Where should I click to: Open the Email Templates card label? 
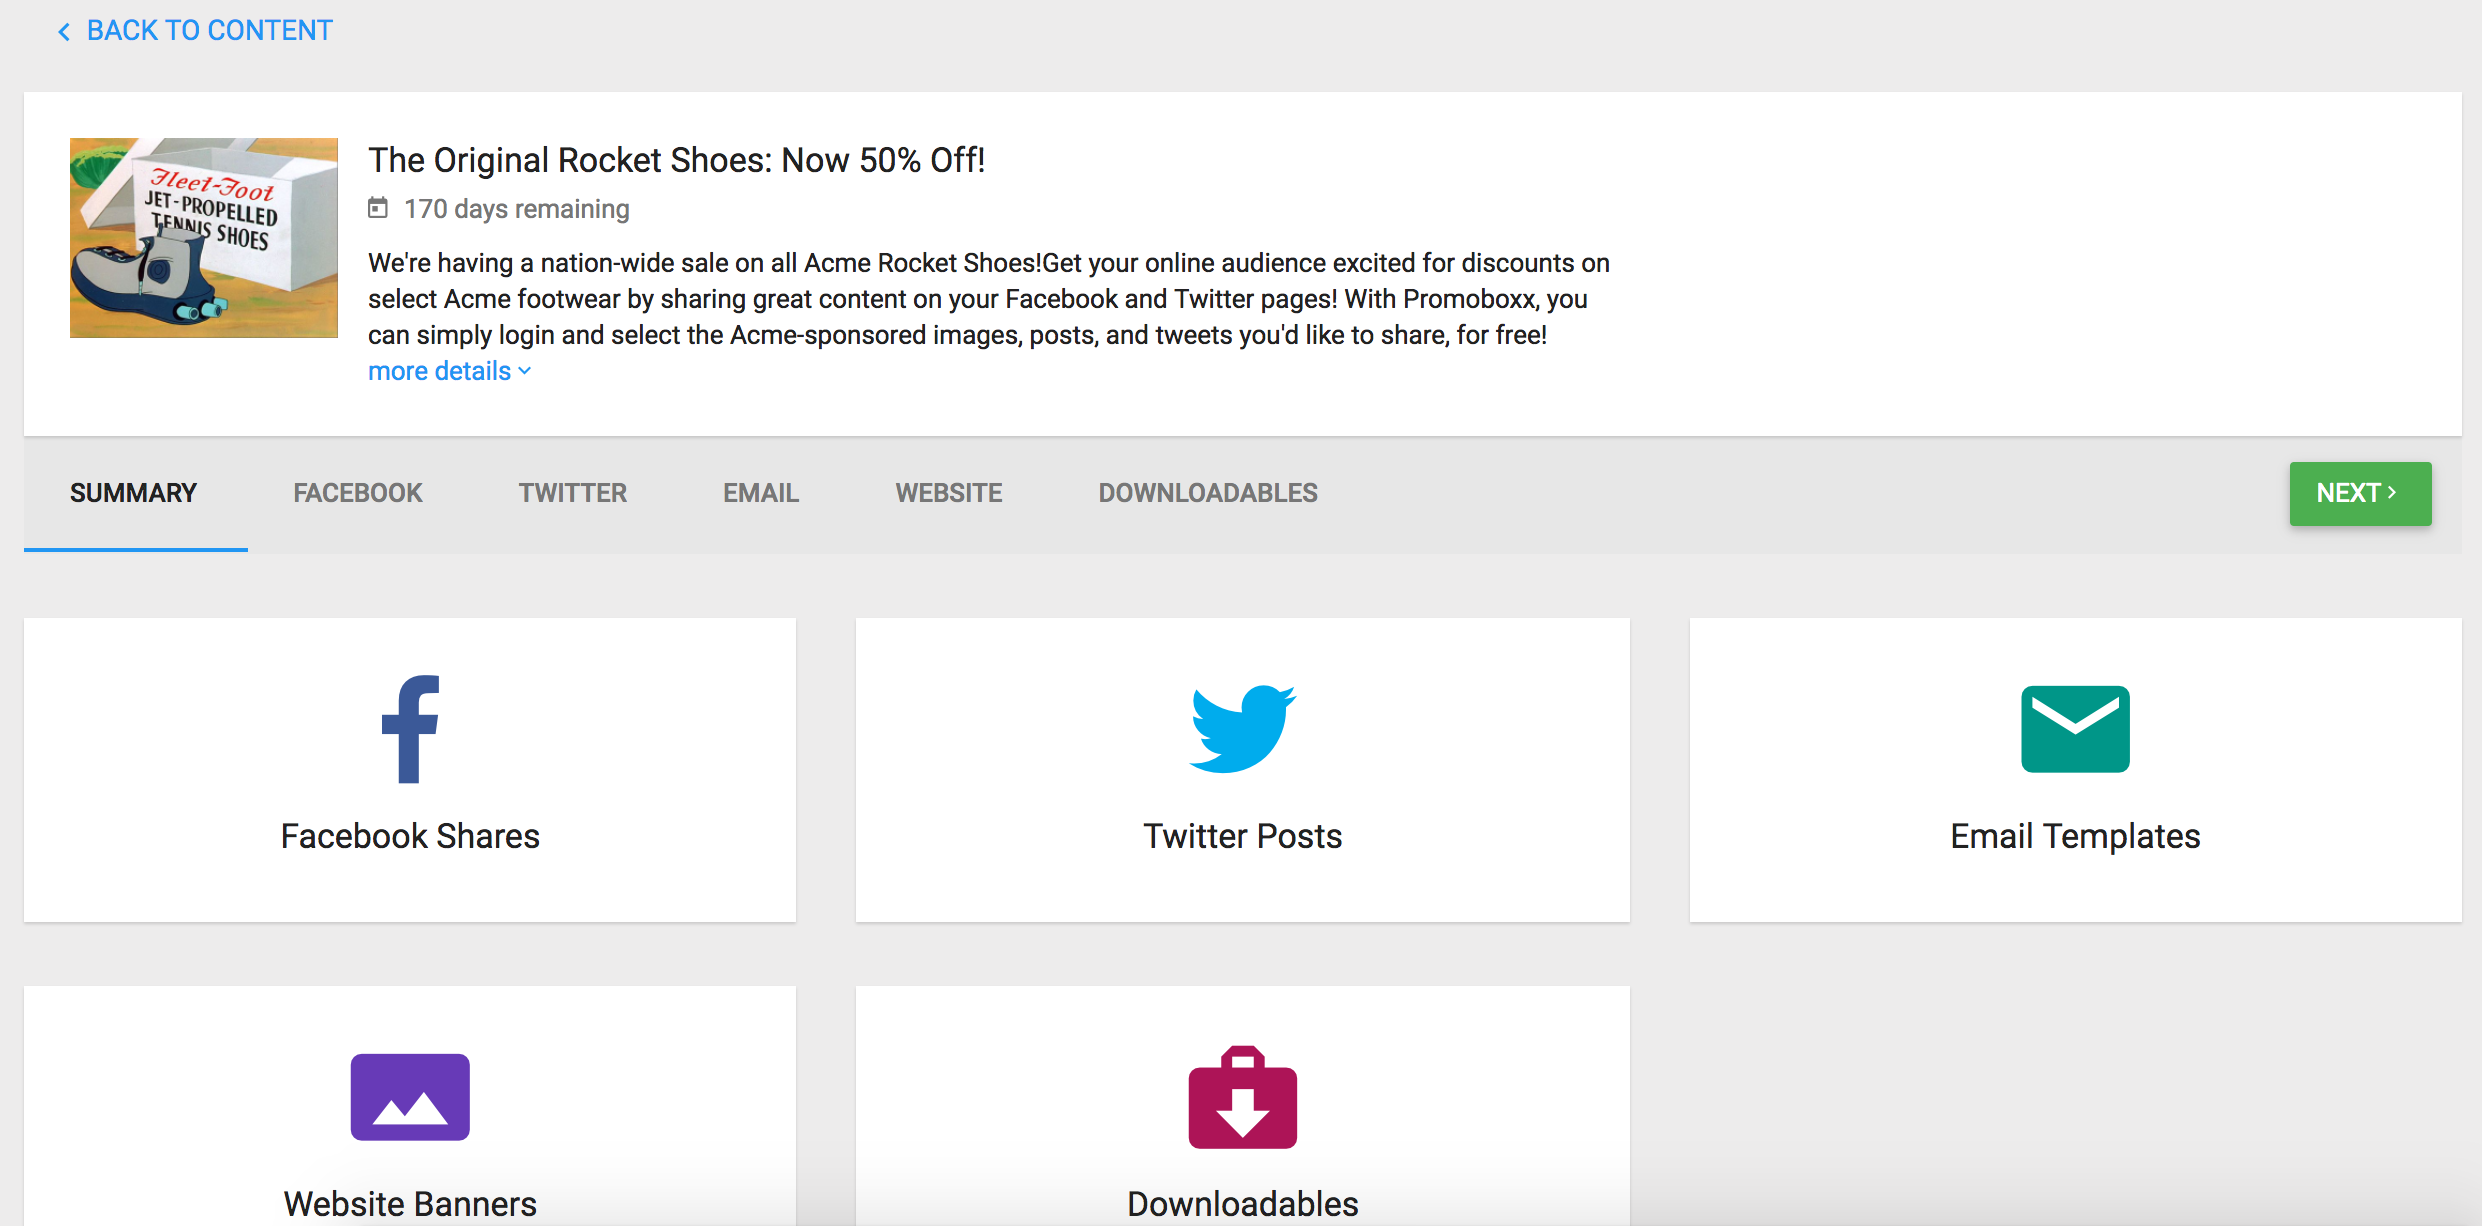[2075, 836]
